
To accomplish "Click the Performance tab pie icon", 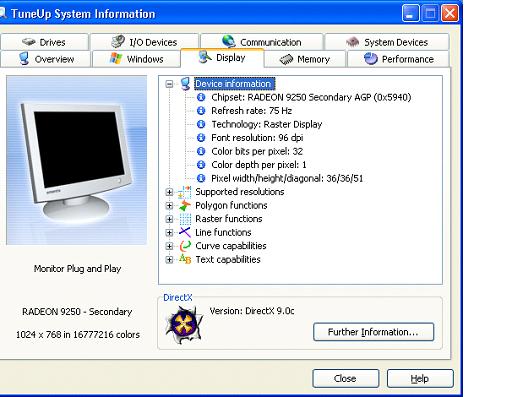I will click(x=371, y=59).
